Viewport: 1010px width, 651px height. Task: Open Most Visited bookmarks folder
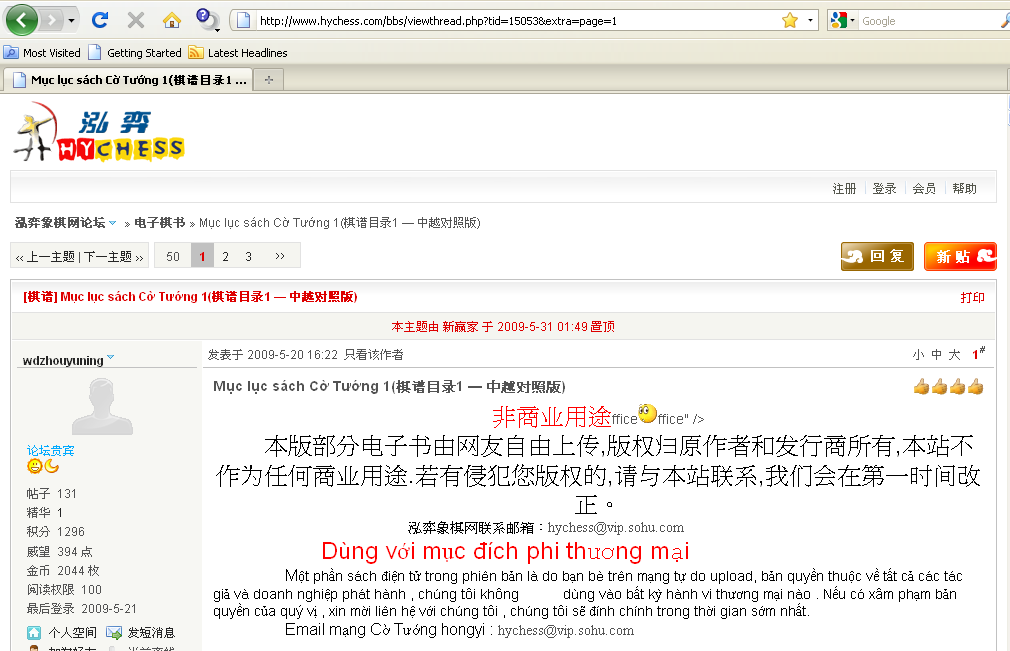click(43, 53)
